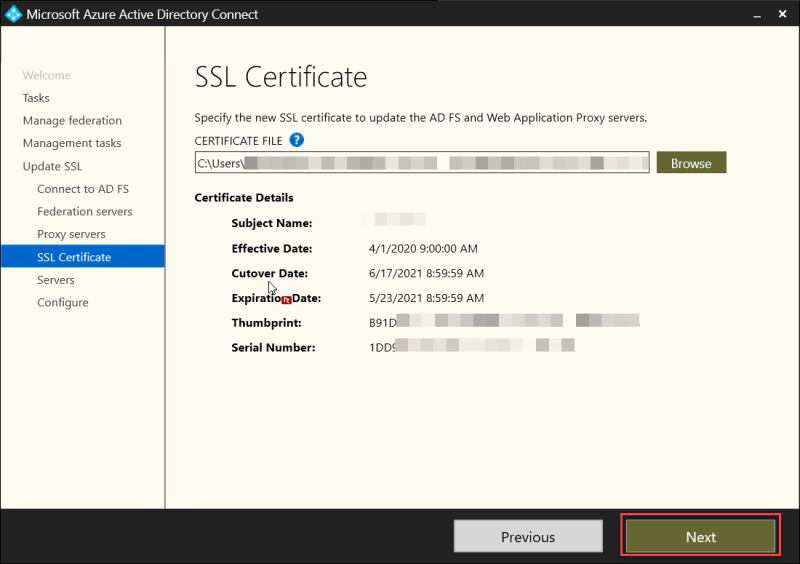Screen dimensions: 800x564
Task: Select the Federation servers step
Action: coord(85,211)
